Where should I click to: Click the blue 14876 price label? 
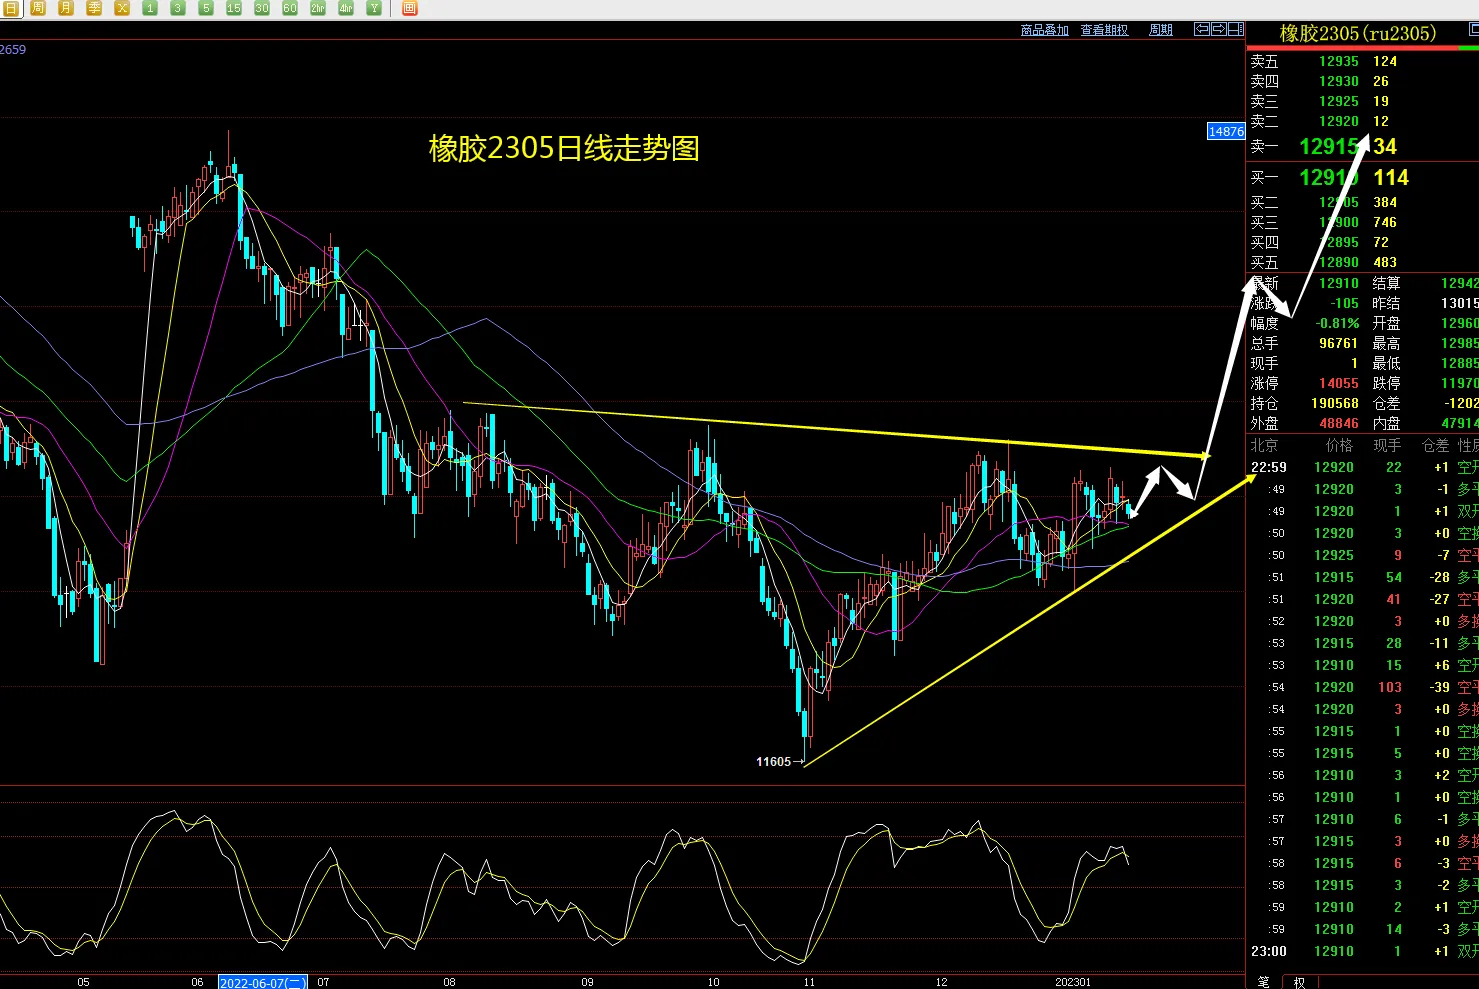(x=1226, y=131)
